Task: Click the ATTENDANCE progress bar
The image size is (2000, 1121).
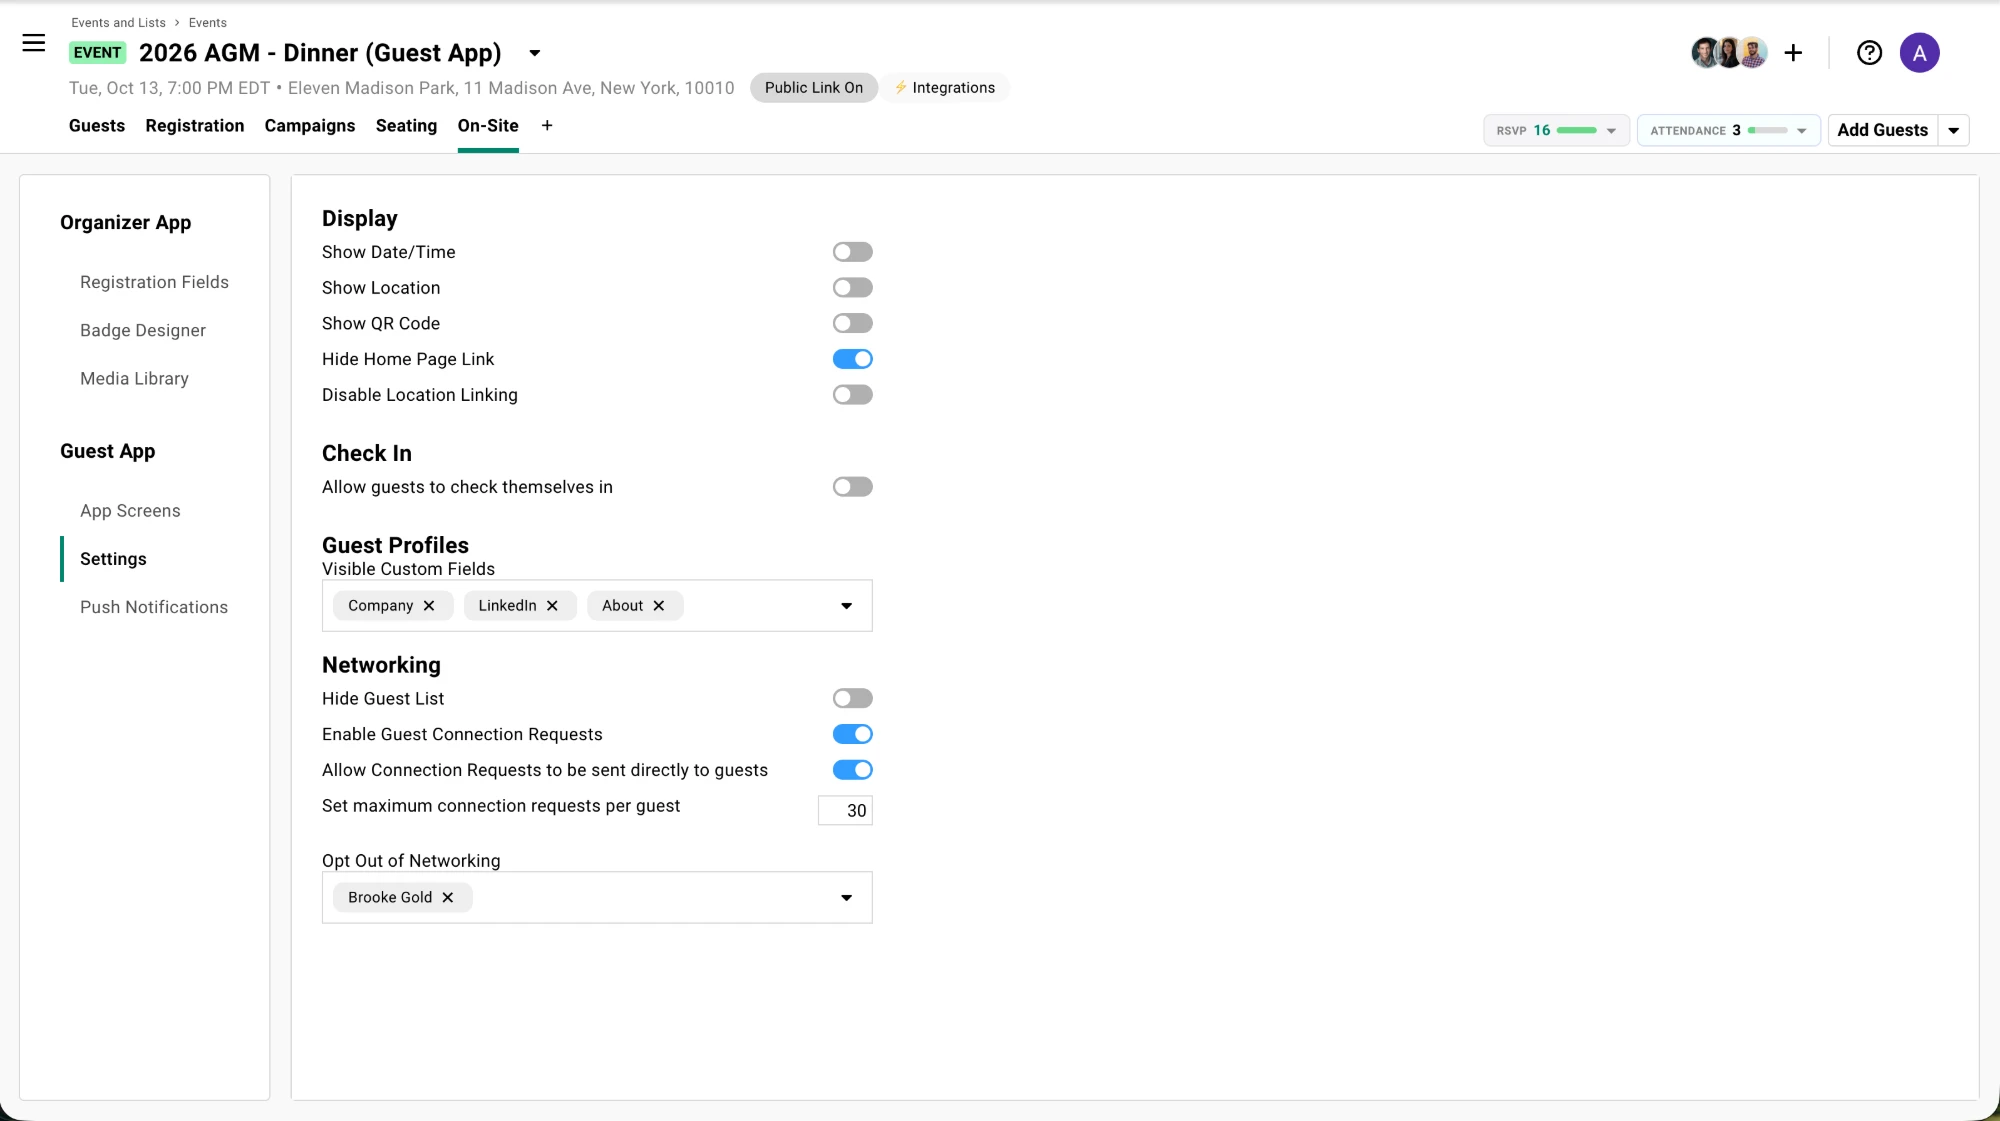Action: click(x=1767, y=130)
